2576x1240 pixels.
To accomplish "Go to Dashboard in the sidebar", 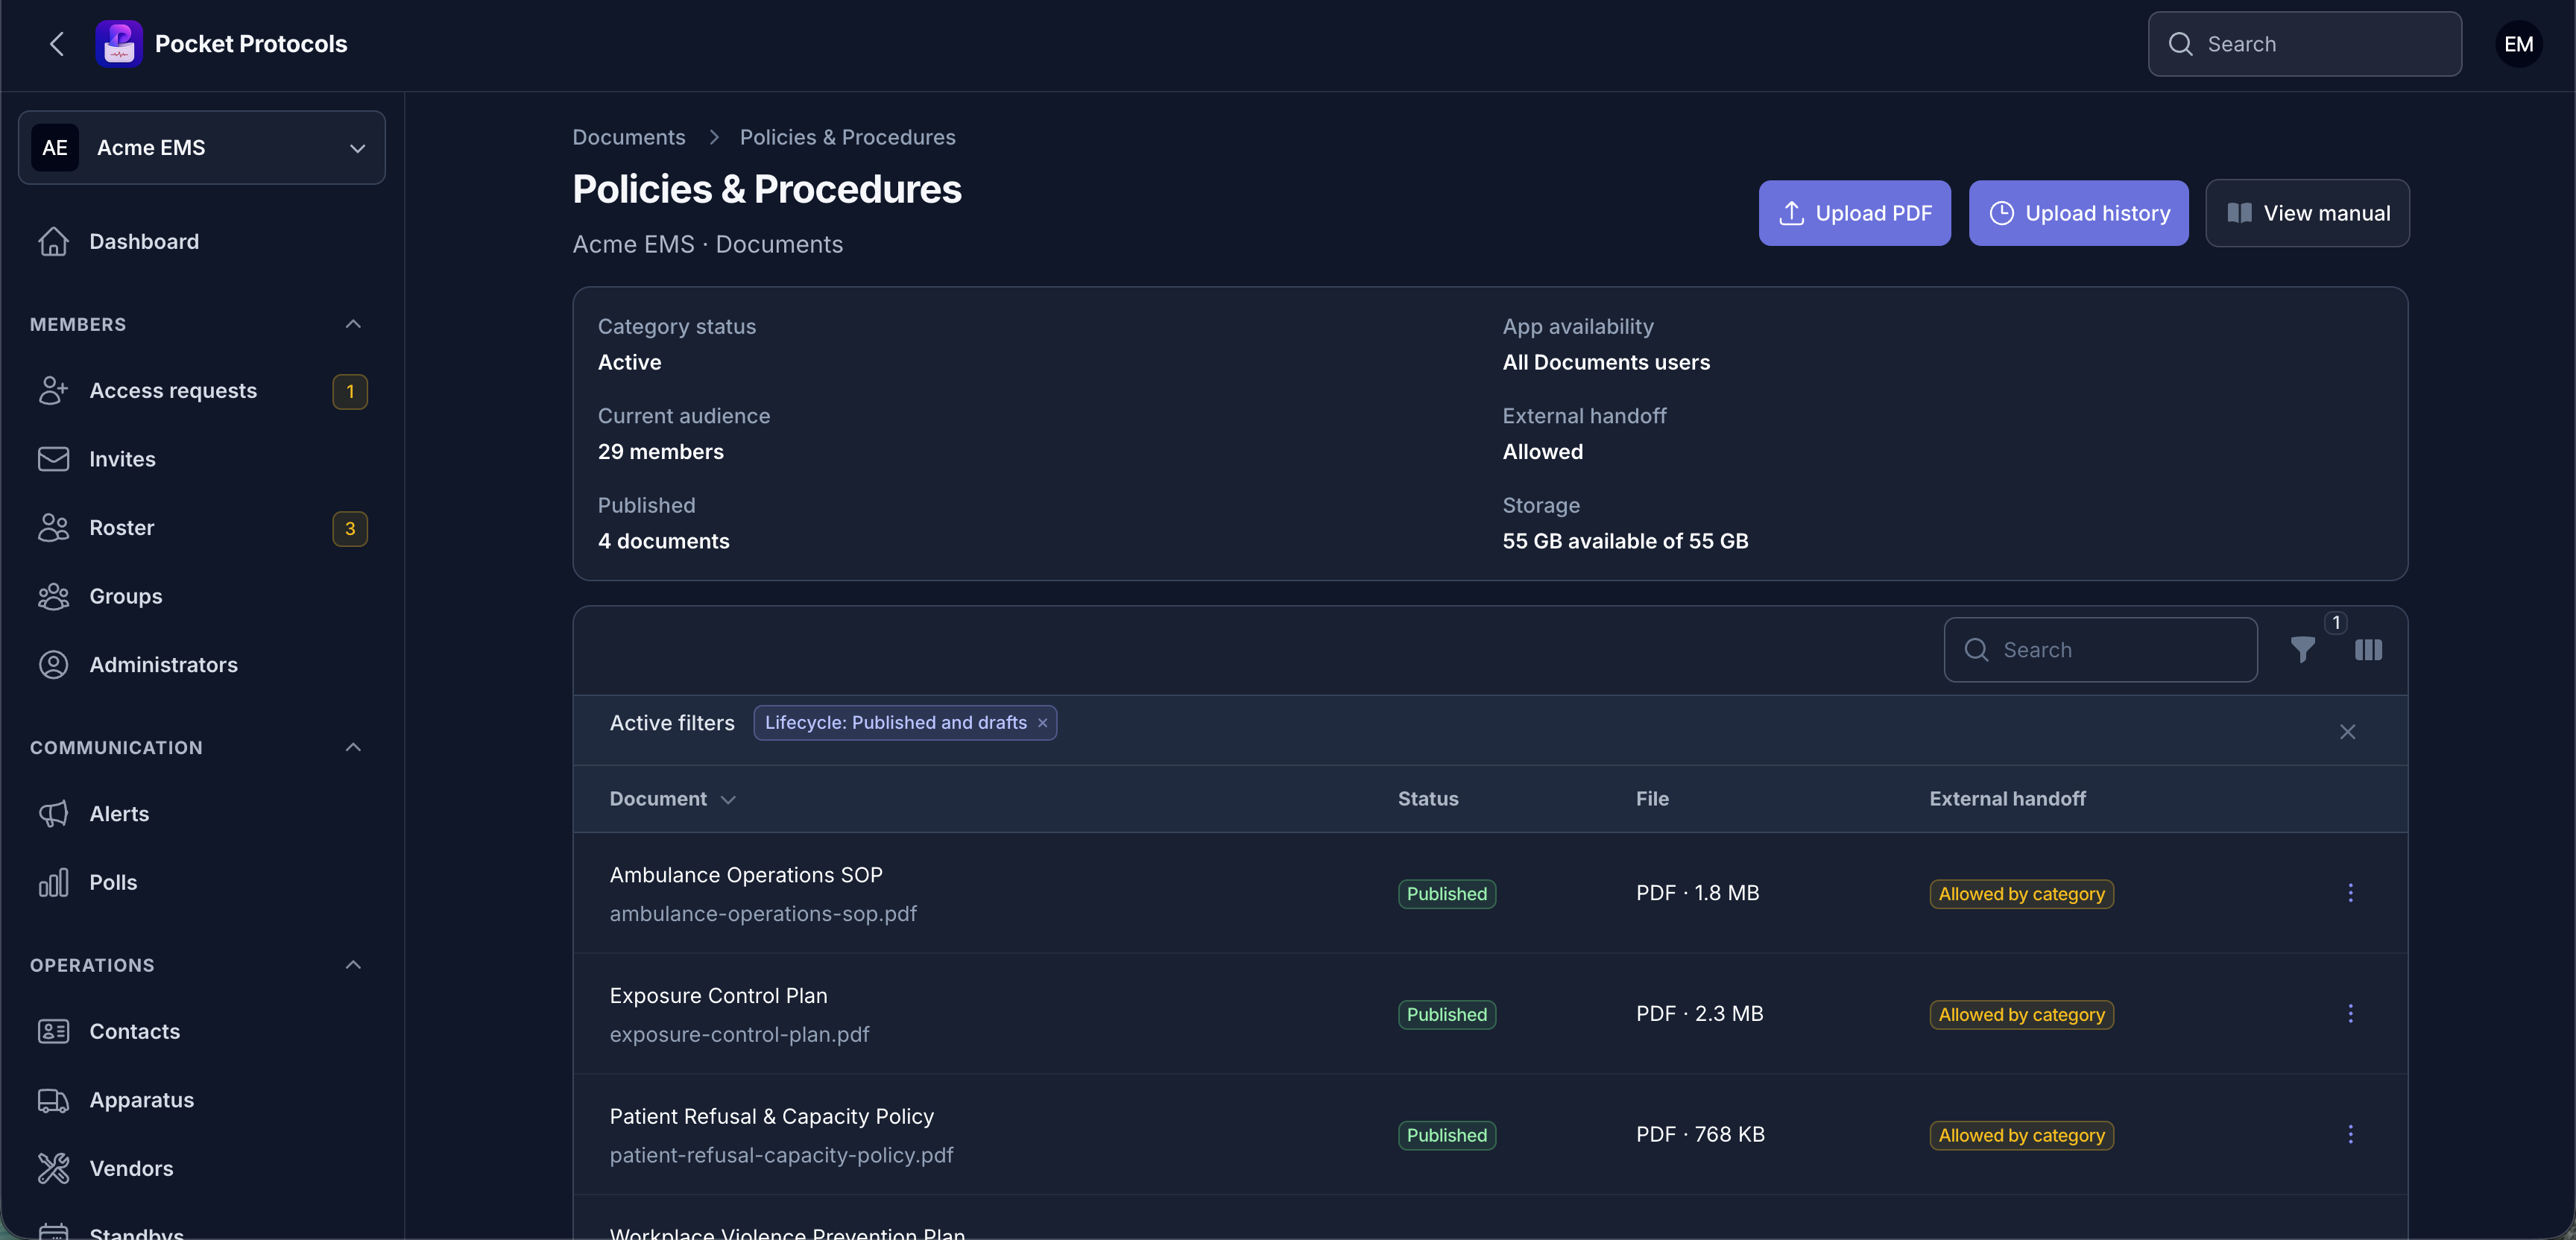I will tap(202, 242).
